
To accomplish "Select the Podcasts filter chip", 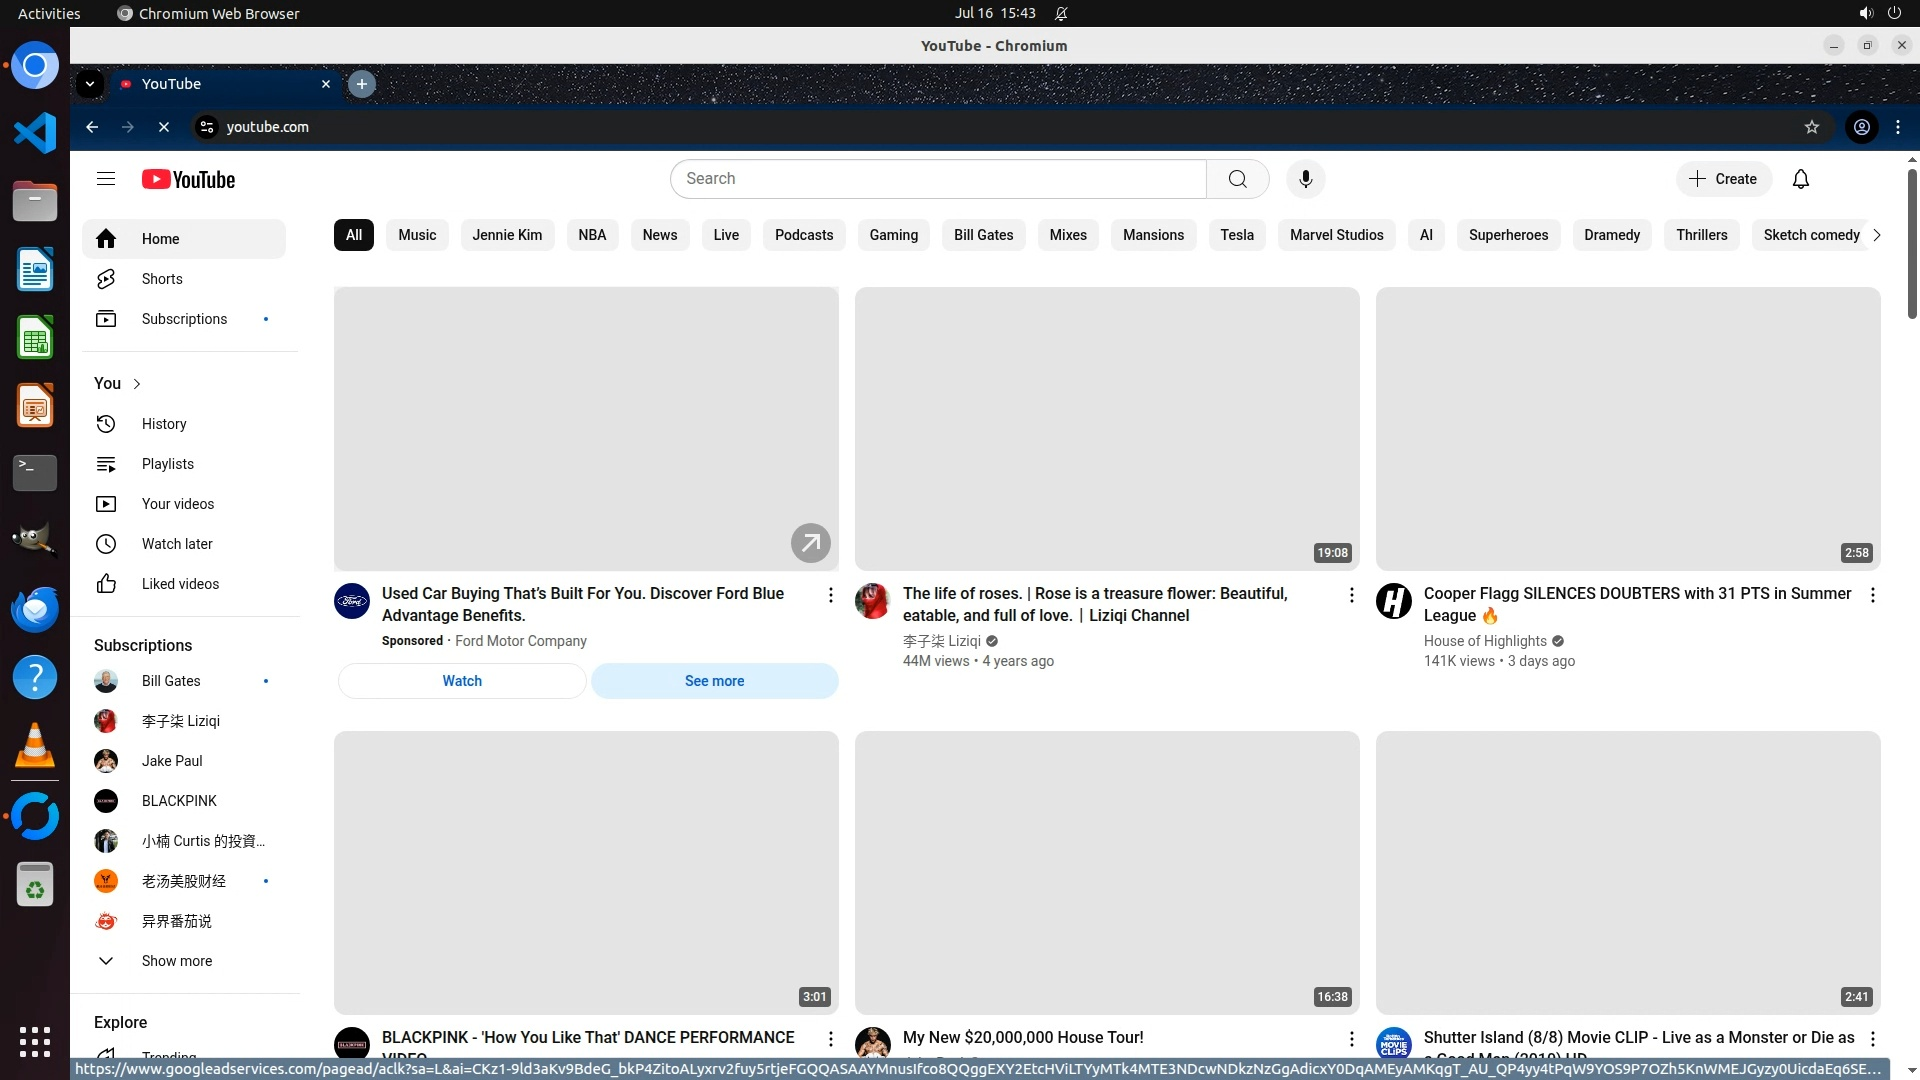I will [803, 235].
